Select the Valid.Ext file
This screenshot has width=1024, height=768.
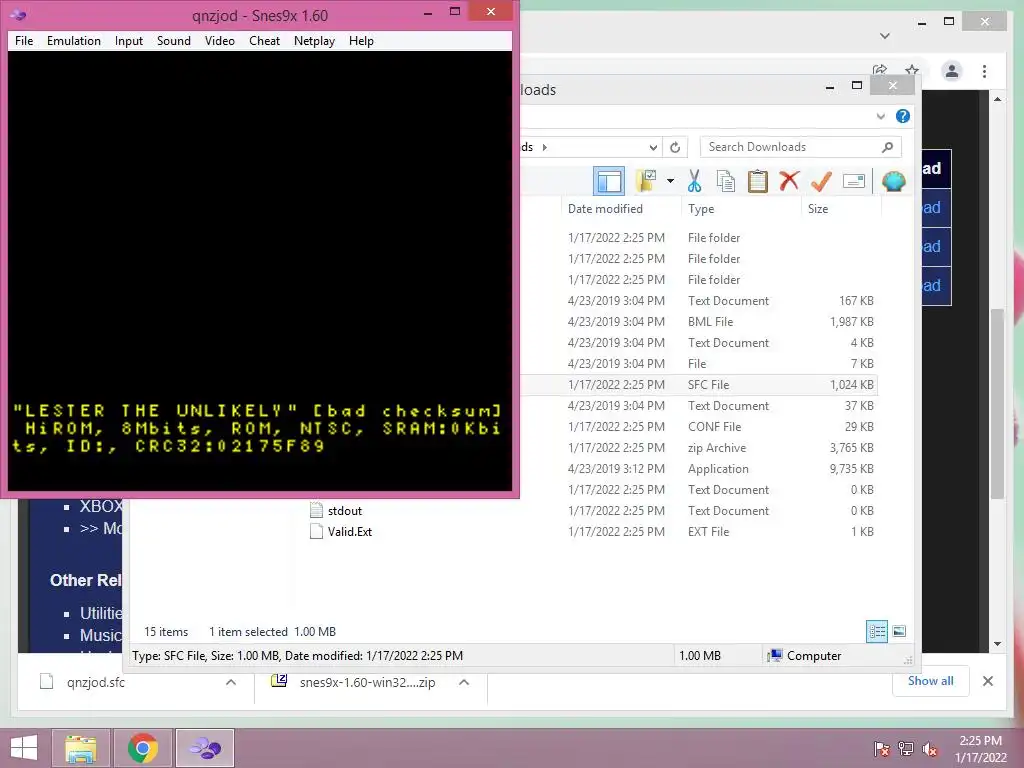[350, 532]
